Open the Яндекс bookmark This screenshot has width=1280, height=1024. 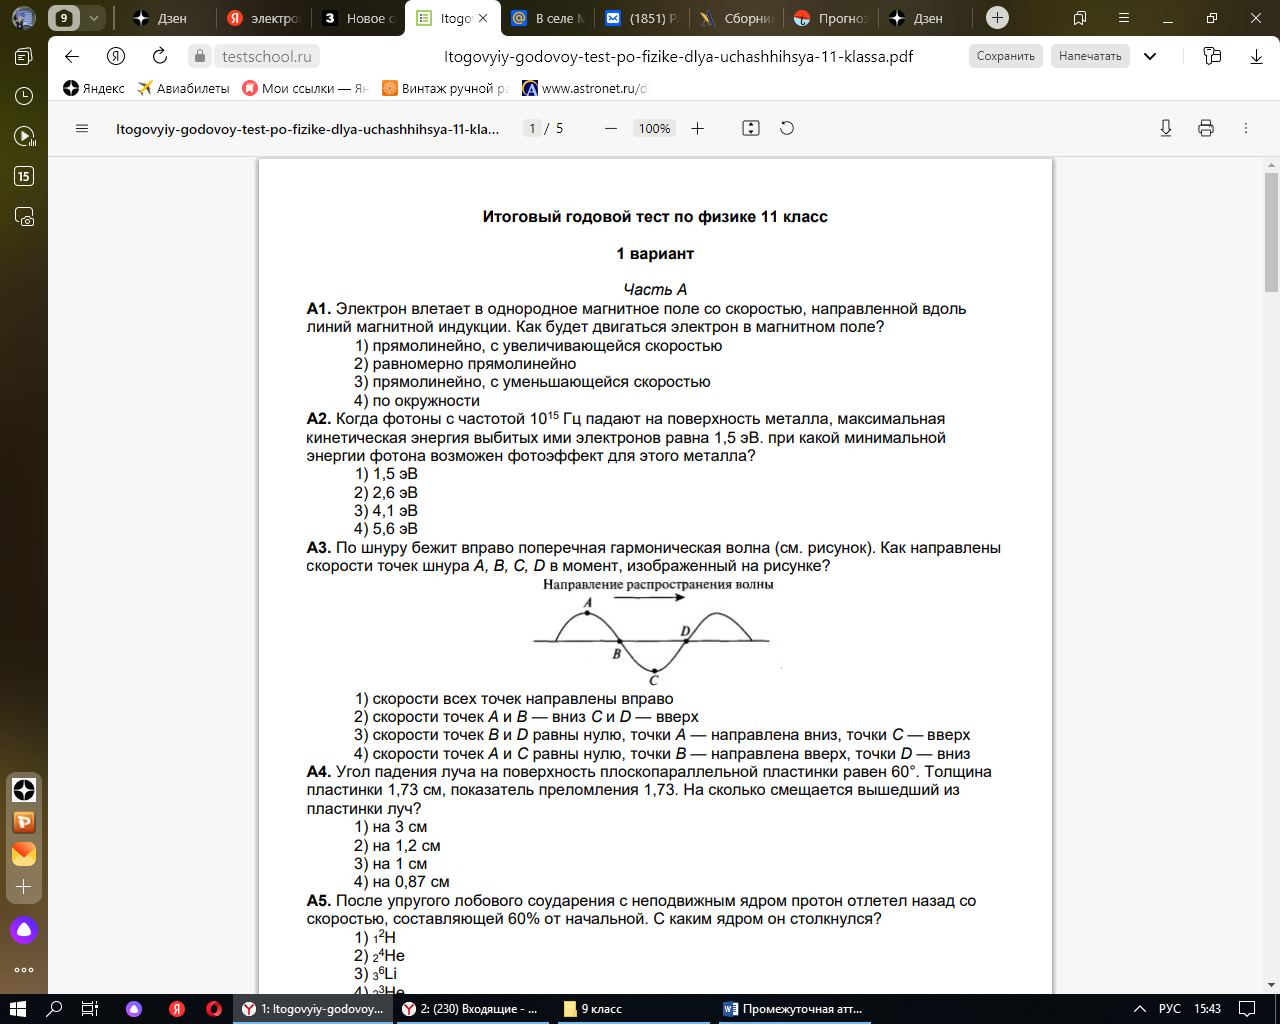94,88
